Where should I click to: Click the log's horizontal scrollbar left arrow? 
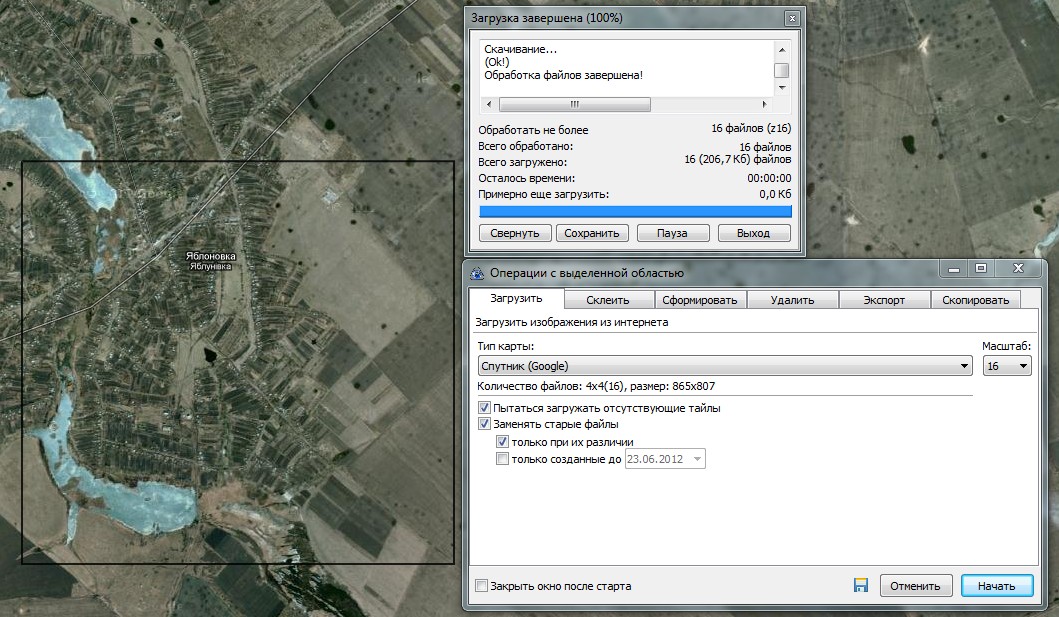[x=488, y=104]
